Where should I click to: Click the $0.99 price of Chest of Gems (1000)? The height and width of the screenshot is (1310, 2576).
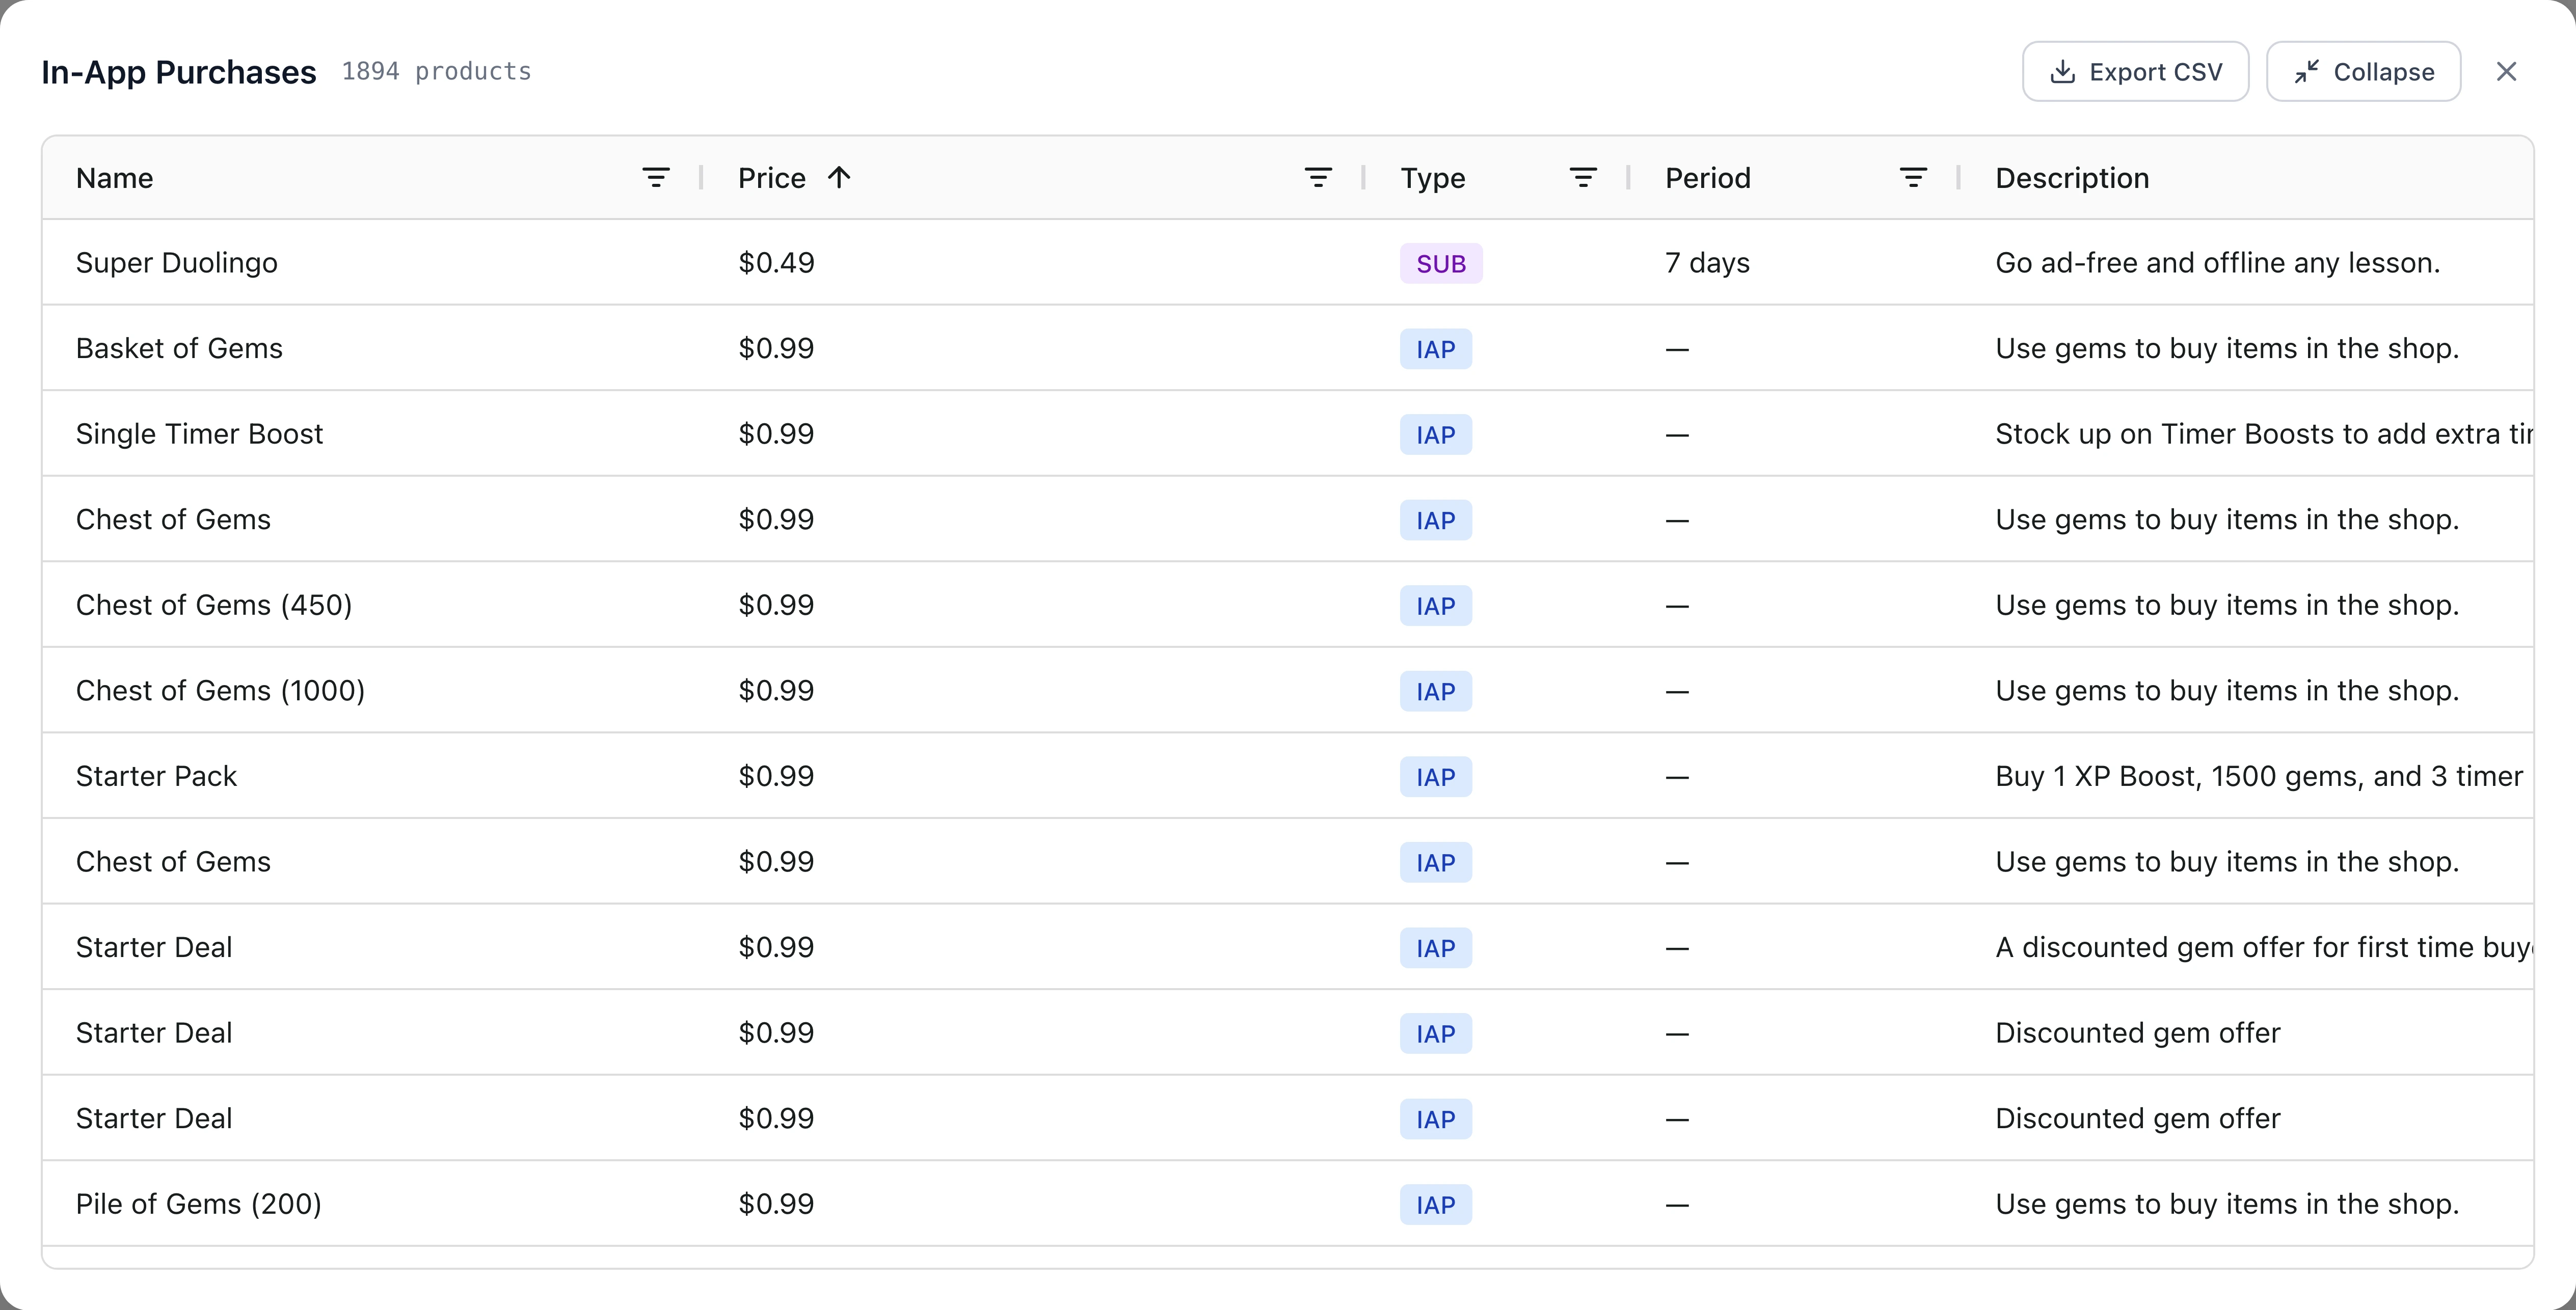(776, 690)
